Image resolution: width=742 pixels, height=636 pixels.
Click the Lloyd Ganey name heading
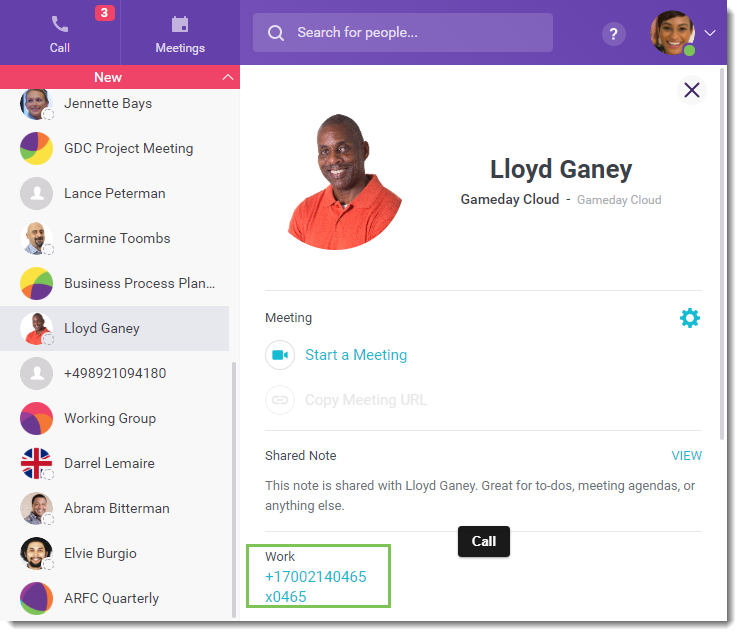(561, 169)
